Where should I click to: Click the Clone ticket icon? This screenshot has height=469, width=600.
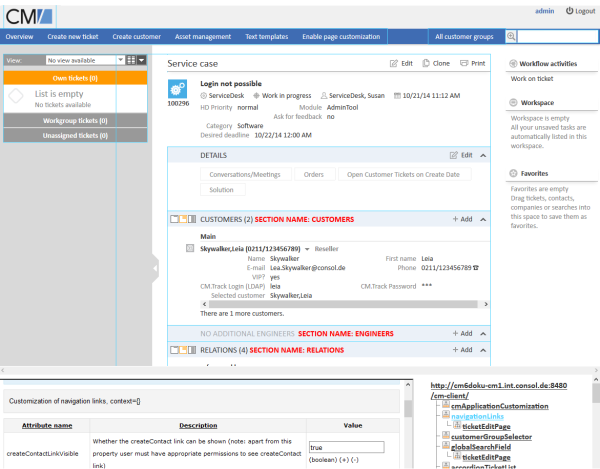point(427,63)
